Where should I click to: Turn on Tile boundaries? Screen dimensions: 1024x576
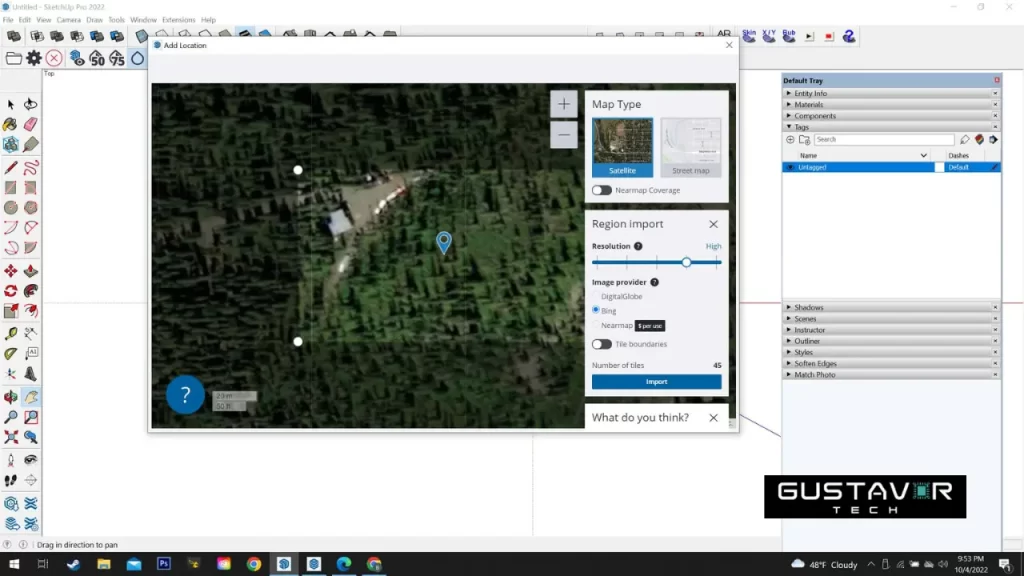coord(601,343)
